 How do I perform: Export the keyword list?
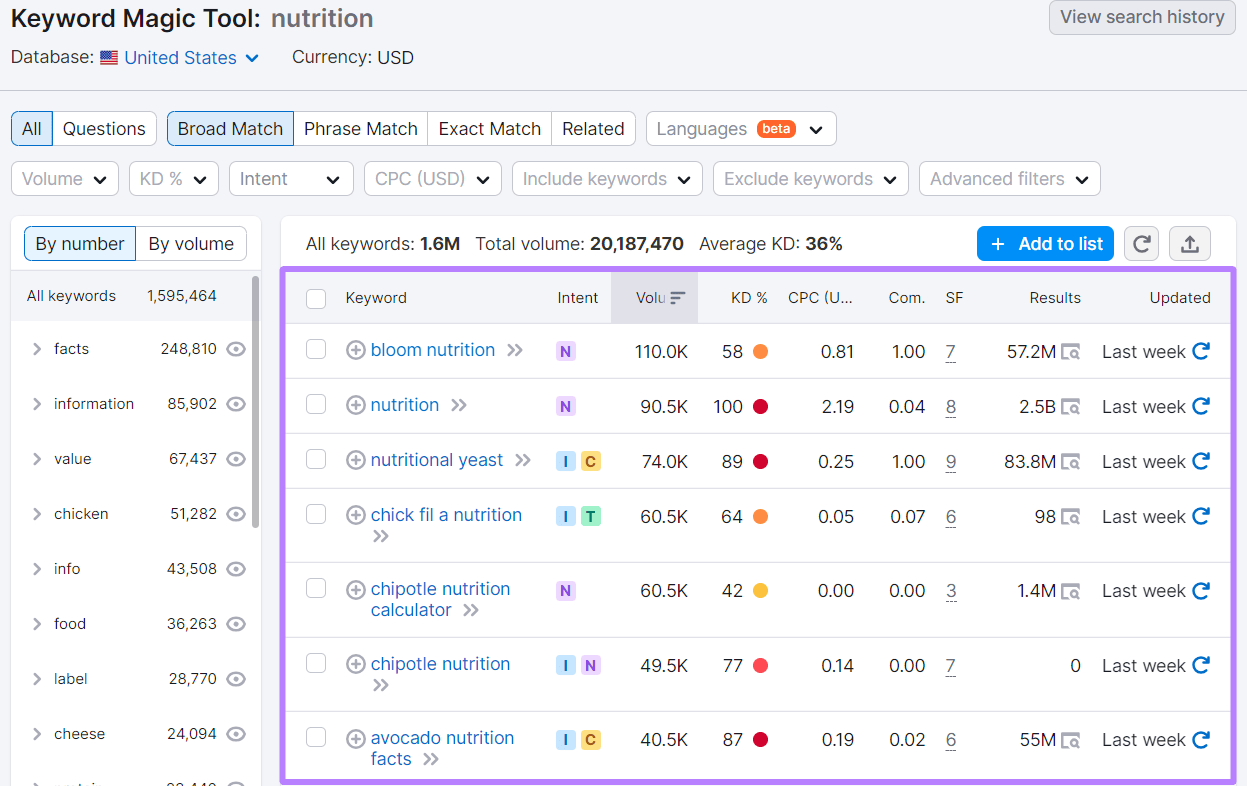coord(1189,243)
